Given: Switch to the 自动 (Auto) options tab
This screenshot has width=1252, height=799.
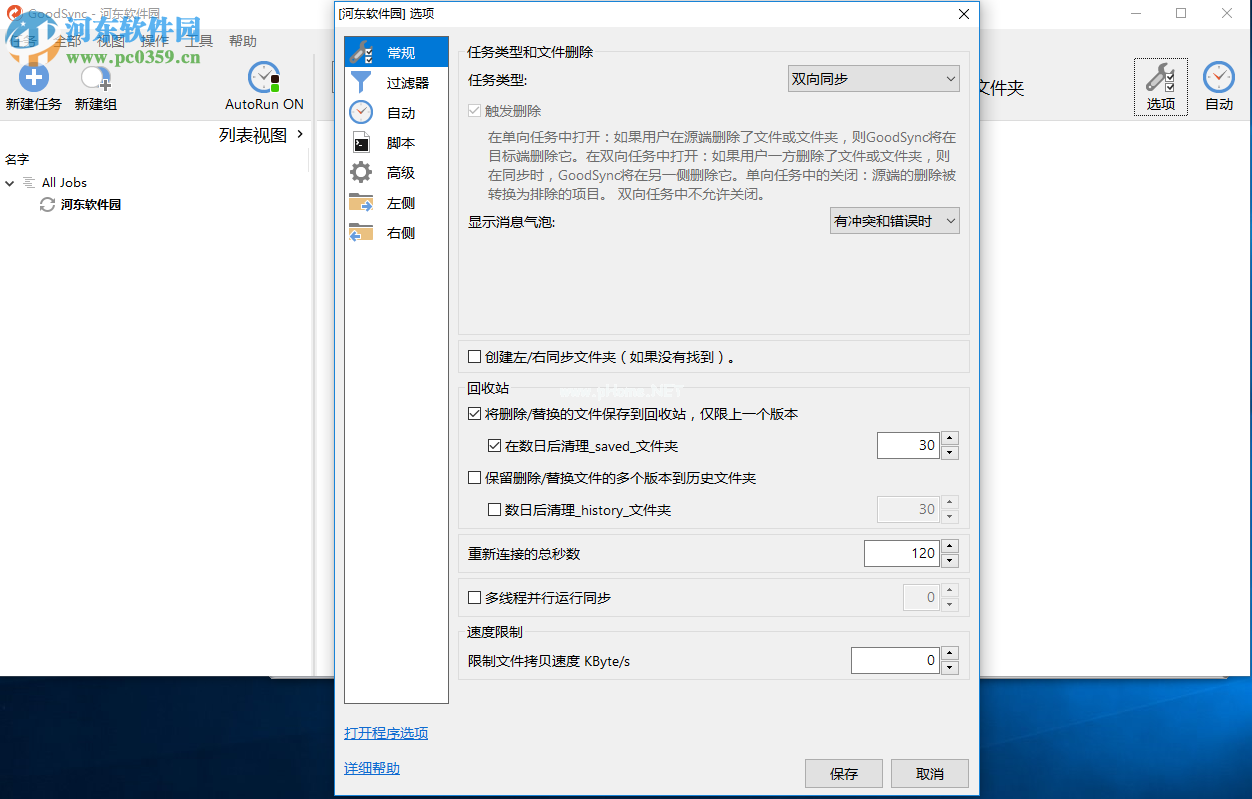Looking at the screenshot, I should [x=400, y=113].
